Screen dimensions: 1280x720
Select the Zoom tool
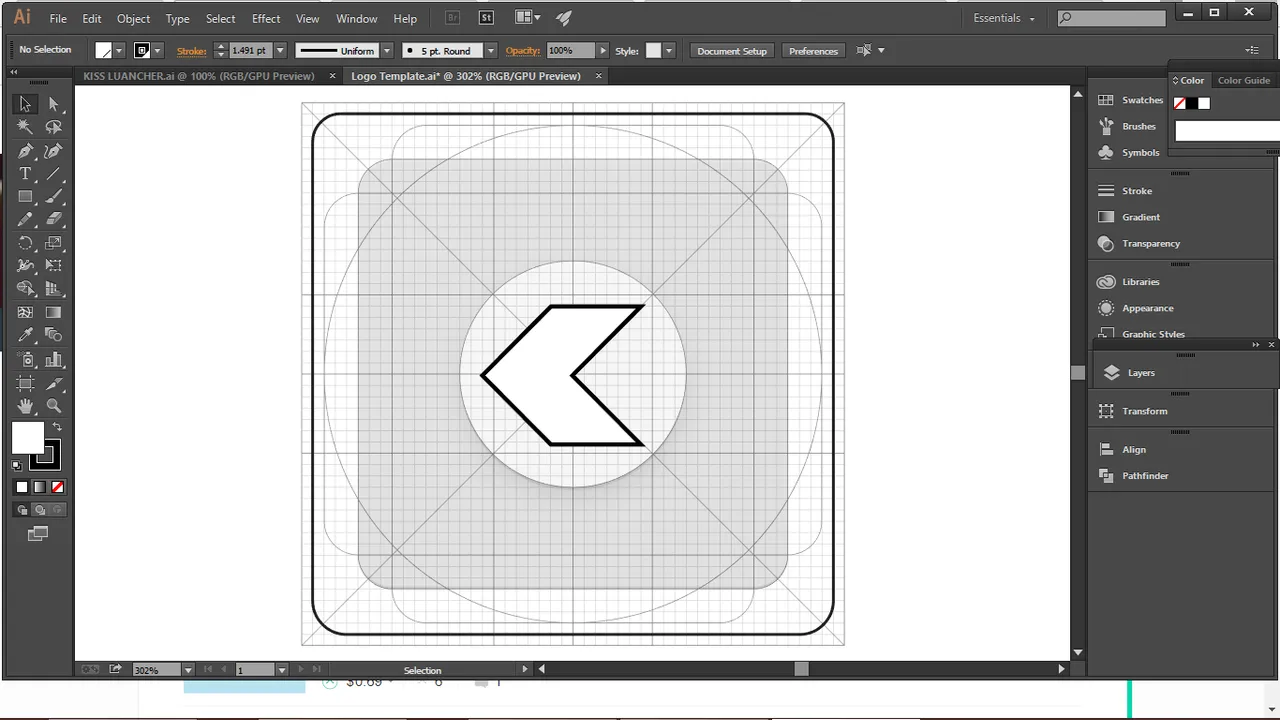54,406
